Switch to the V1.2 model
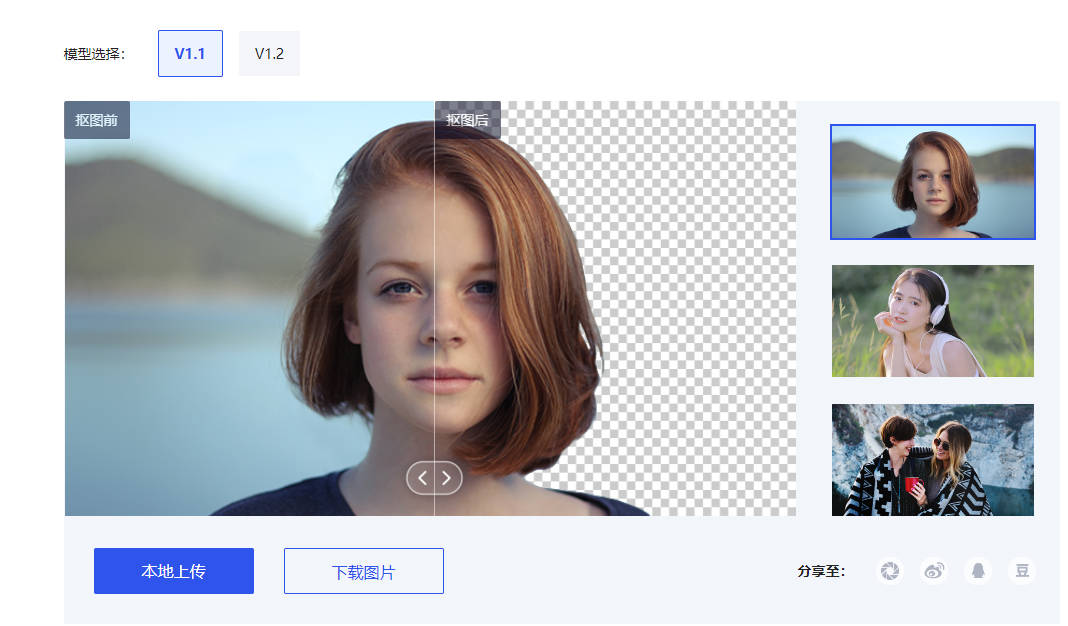This screenshot has width=1068, height=626. click(269, 54)
